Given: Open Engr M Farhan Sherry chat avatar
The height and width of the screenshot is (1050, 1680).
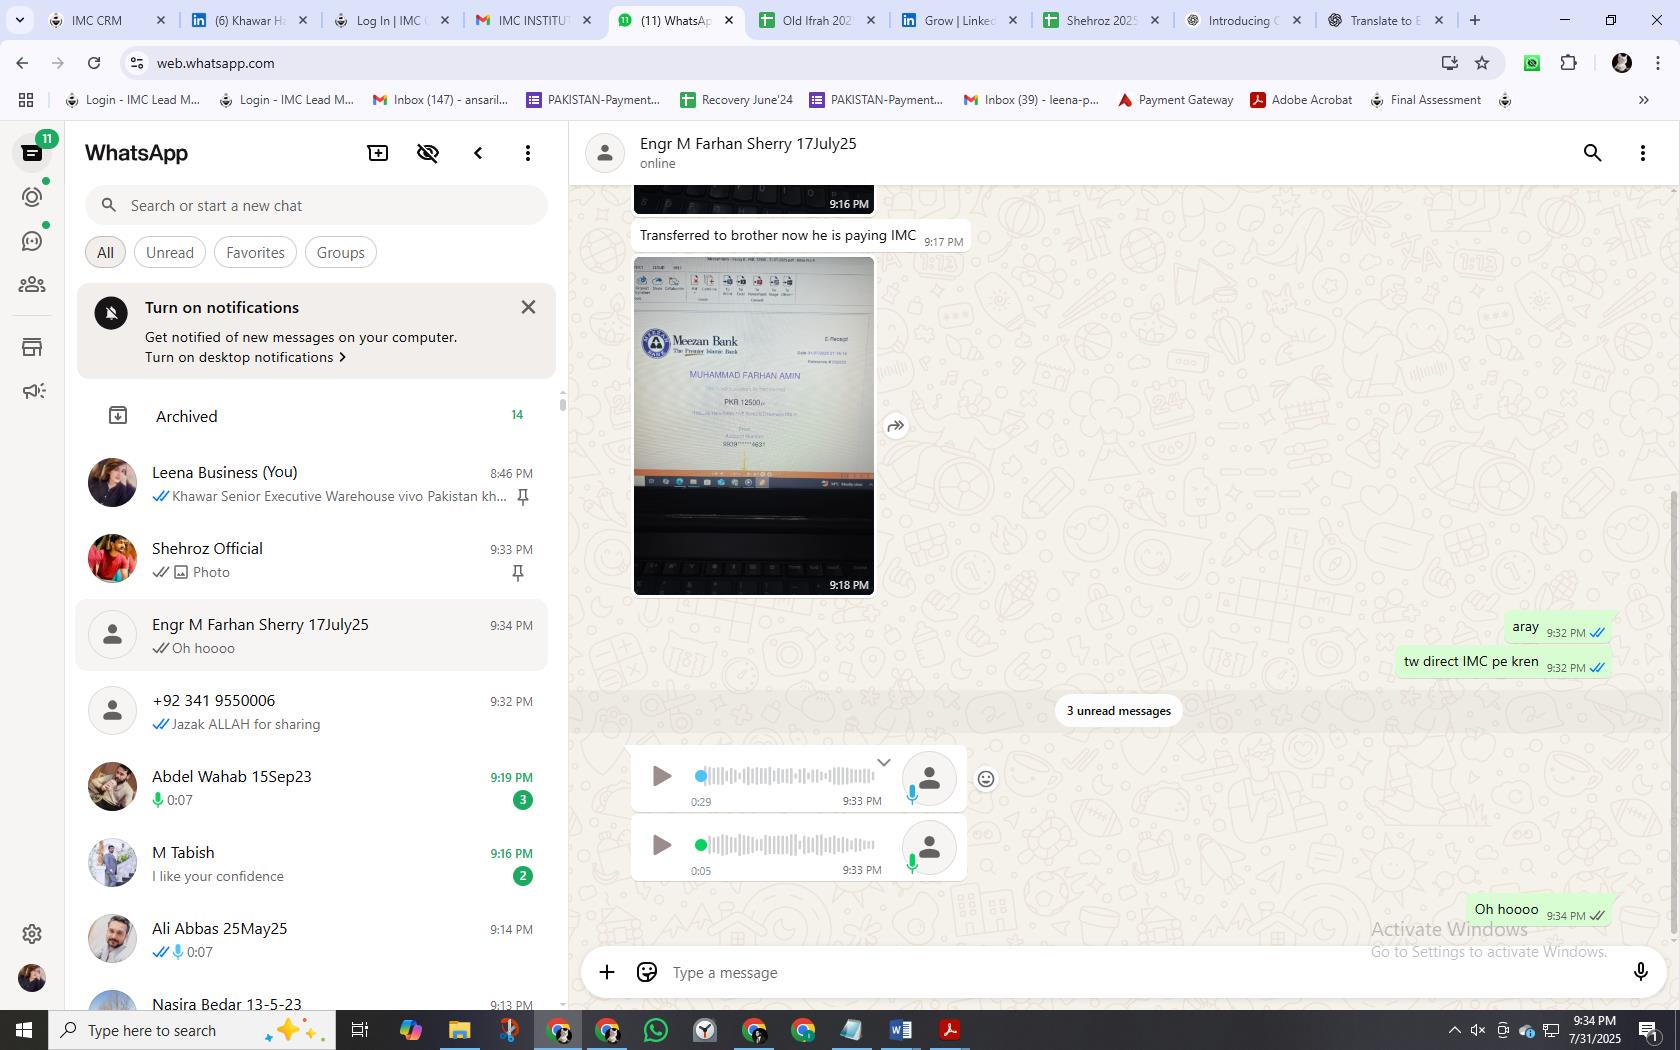Looking at the screenshot, I should pyautogui.click(x=112, y=635).
